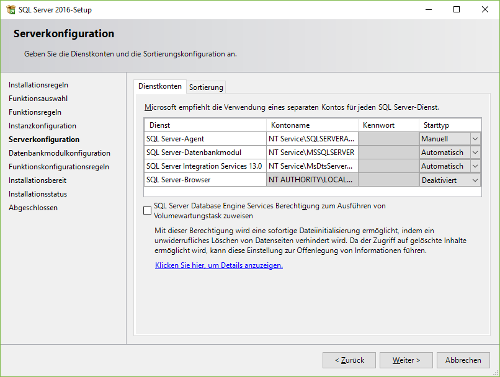Close the SQL Server 2016 Setup window
Viewport: 500px width, 377px height.
[x=485, y=9]
